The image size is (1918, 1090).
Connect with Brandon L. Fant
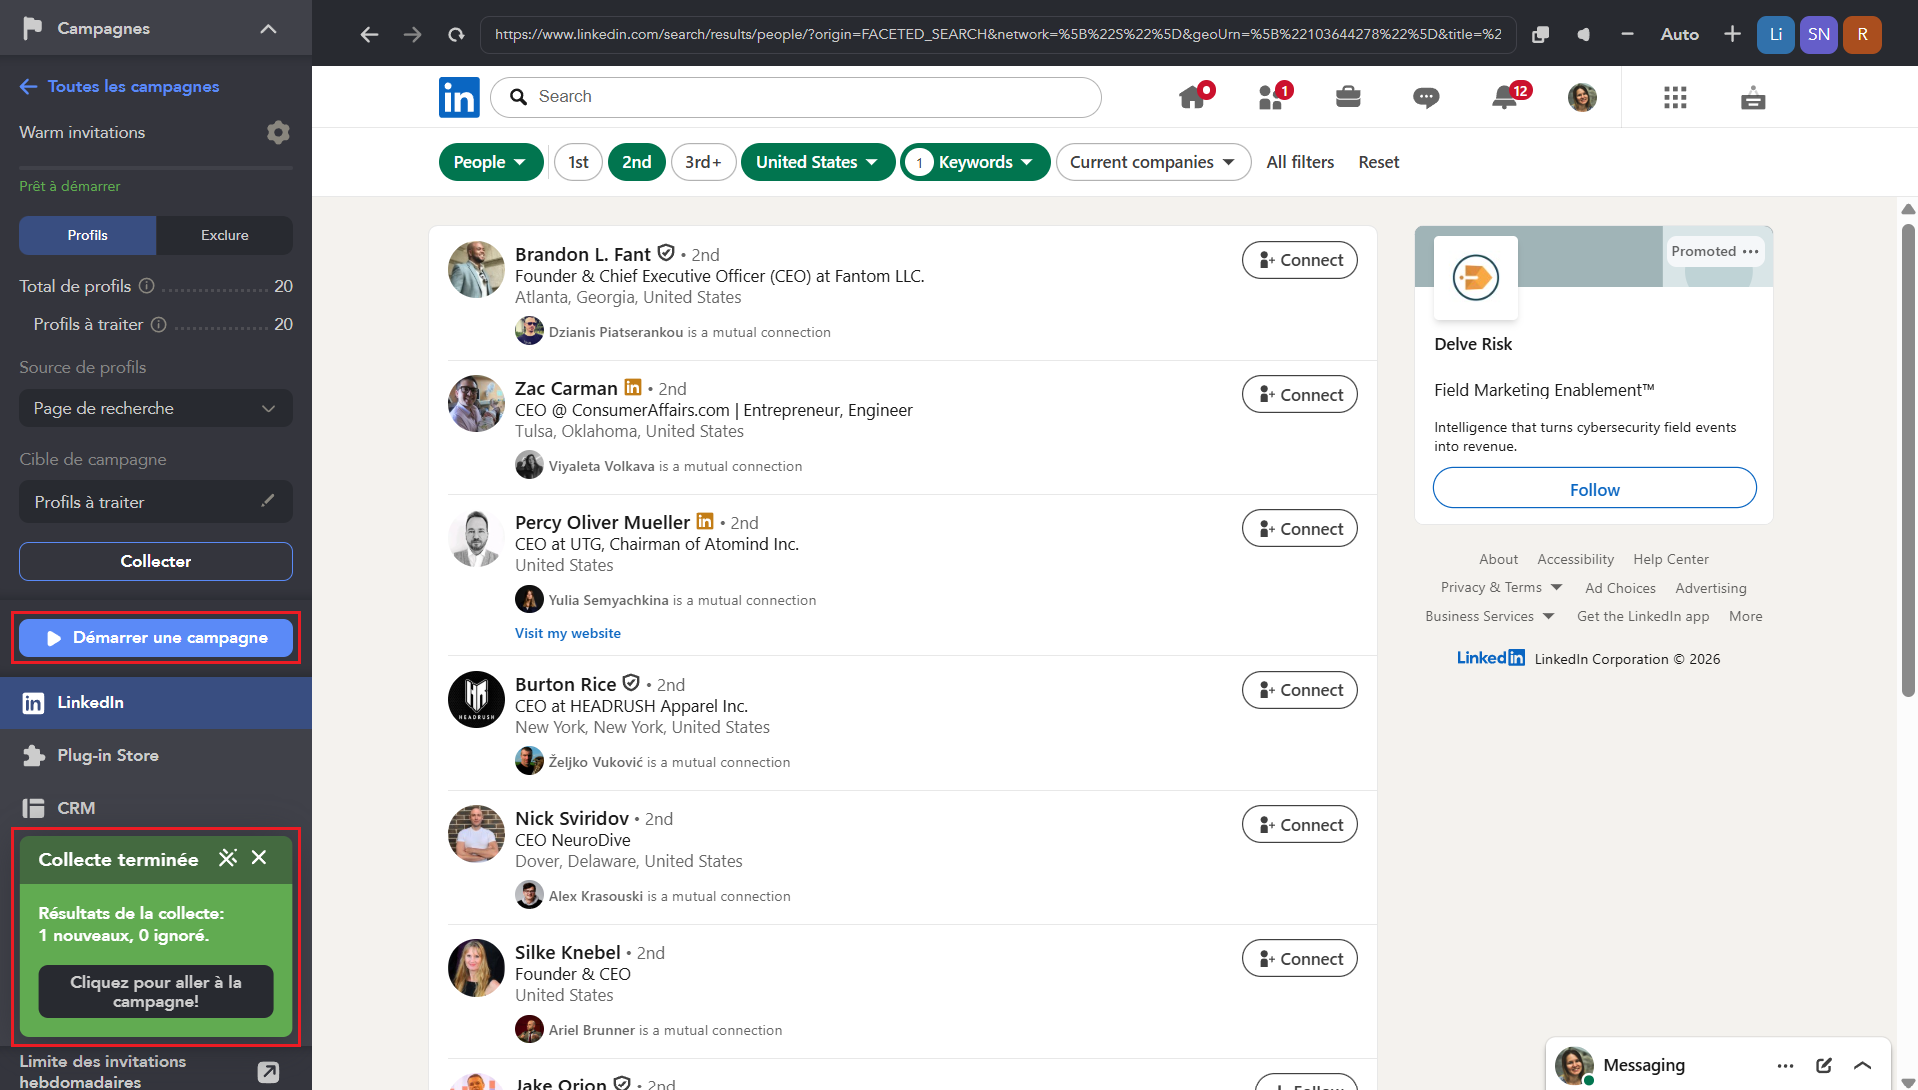pos(1299,260)
